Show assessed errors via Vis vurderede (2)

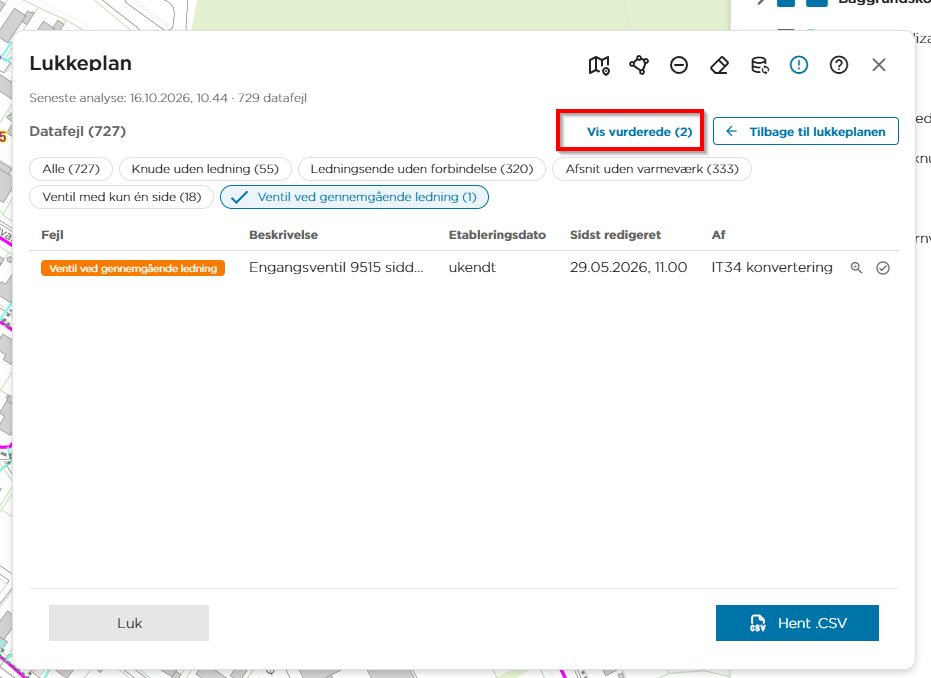tap(639, 132)
